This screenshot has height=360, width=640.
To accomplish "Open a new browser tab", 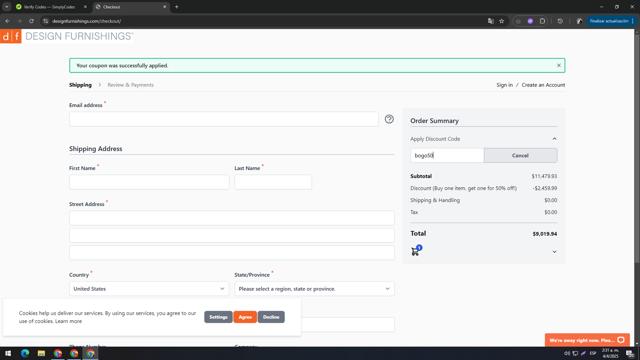I will 176,7.
